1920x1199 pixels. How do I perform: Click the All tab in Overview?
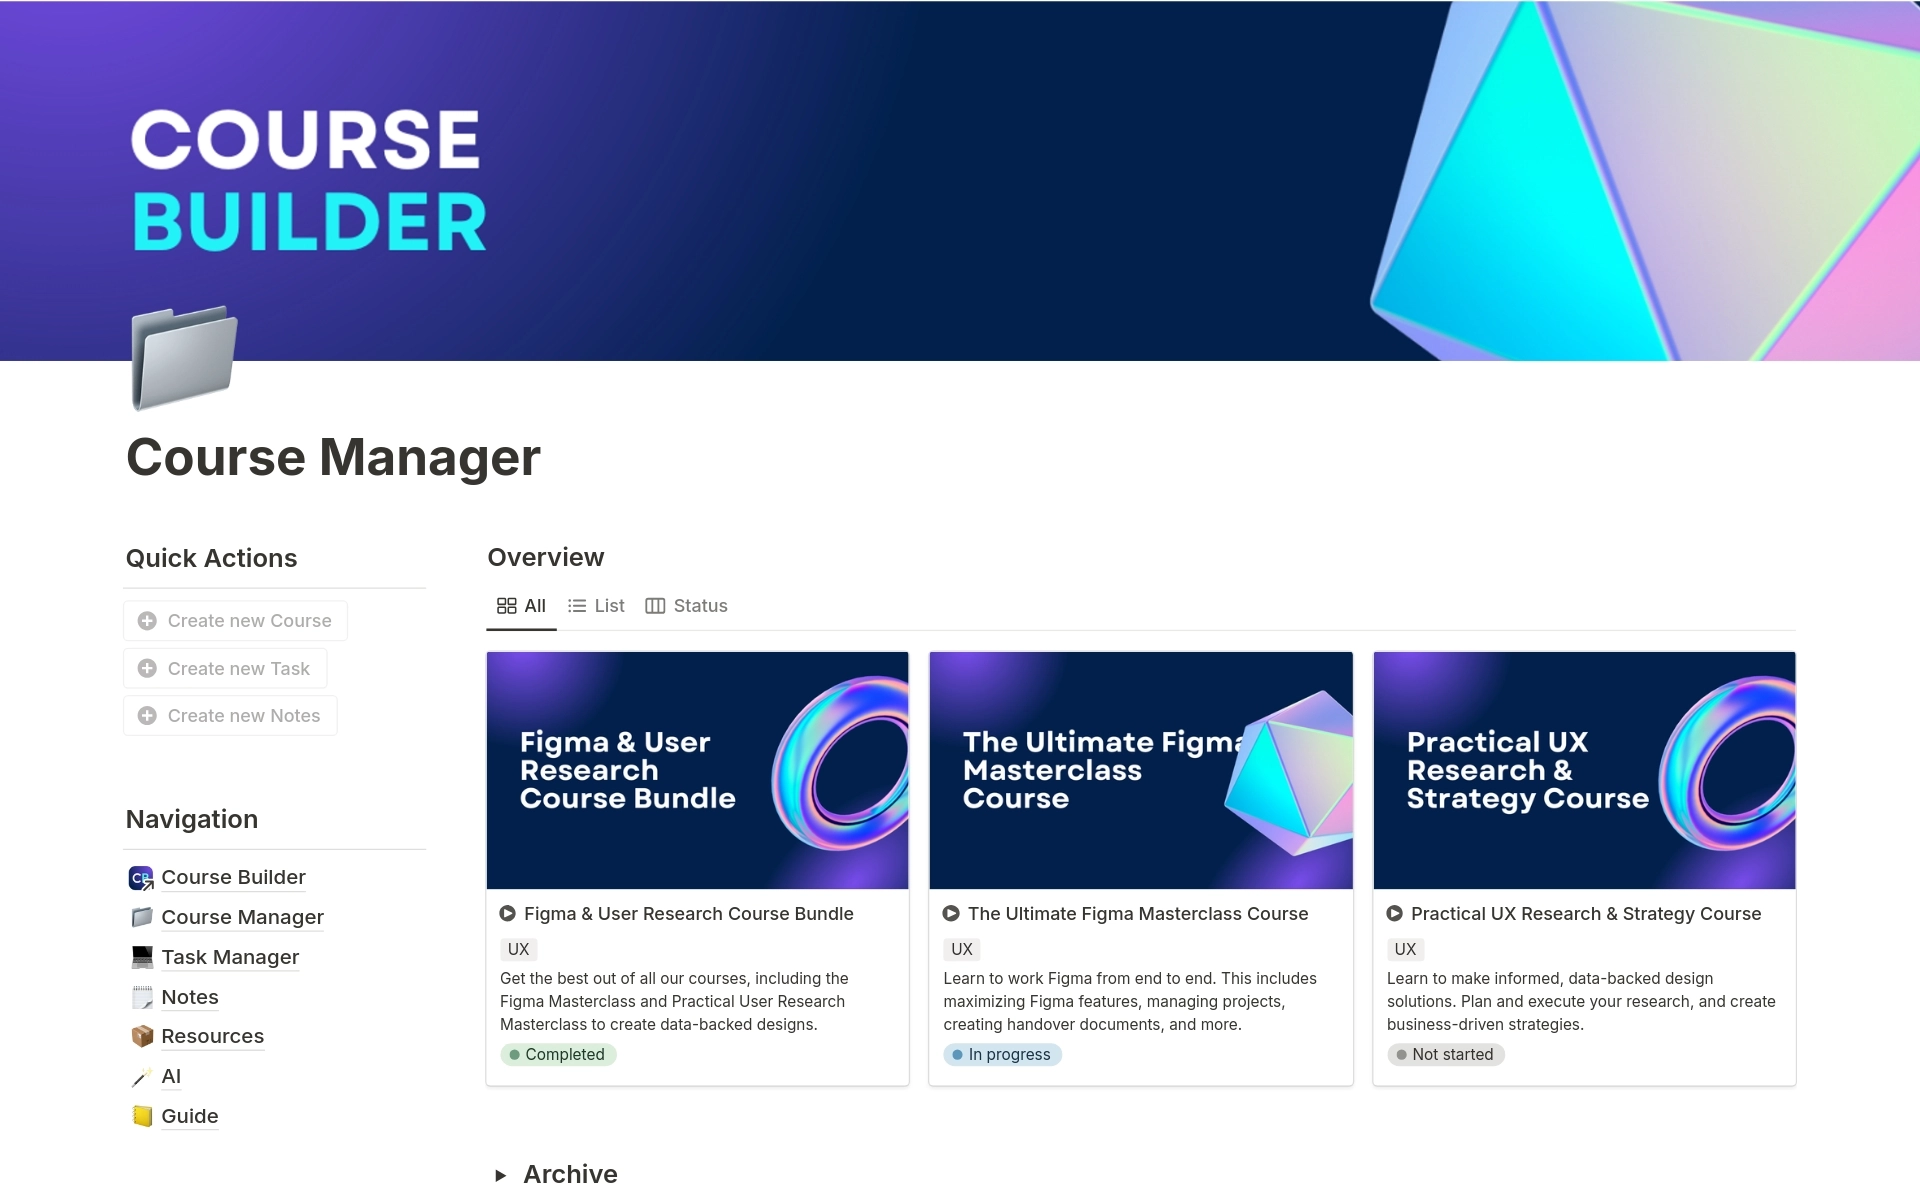pyautogui.click(x=524, y=605)
